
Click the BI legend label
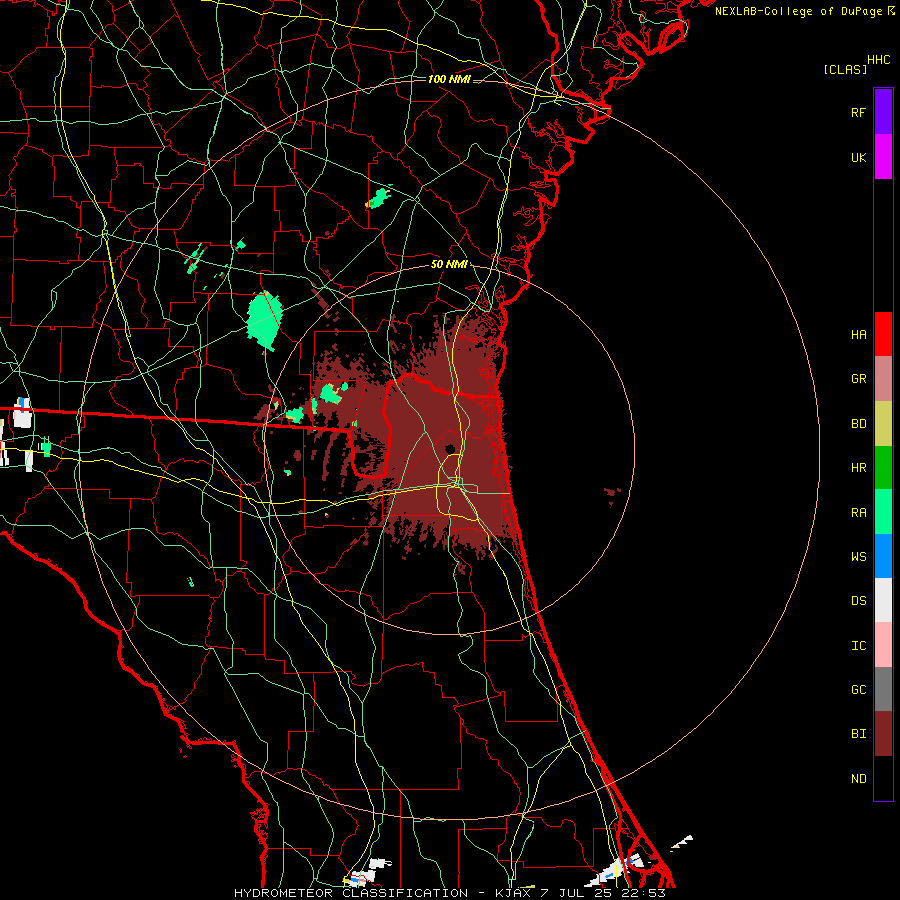pos(858,734)
